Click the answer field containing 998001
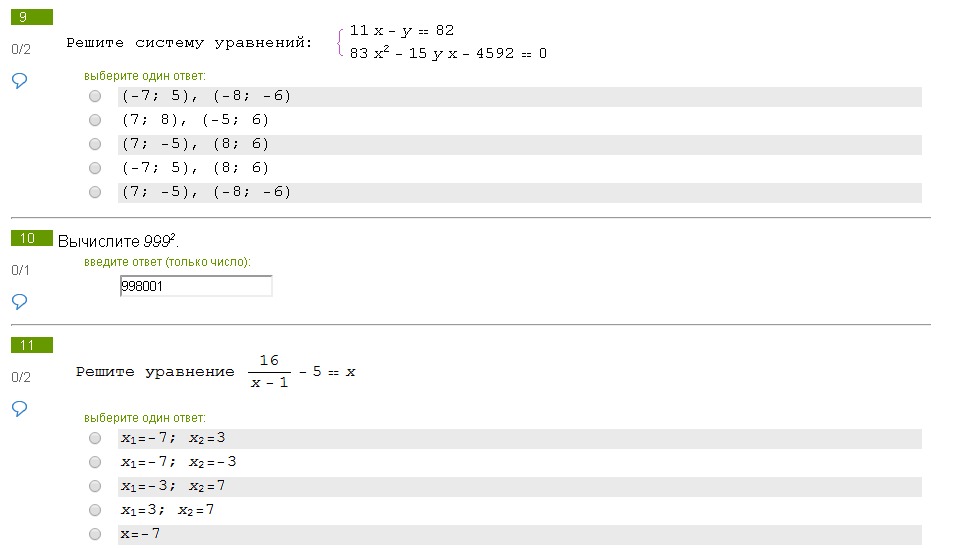The height and width of the screenshot is (548, 960). click(x=195, y=286)
